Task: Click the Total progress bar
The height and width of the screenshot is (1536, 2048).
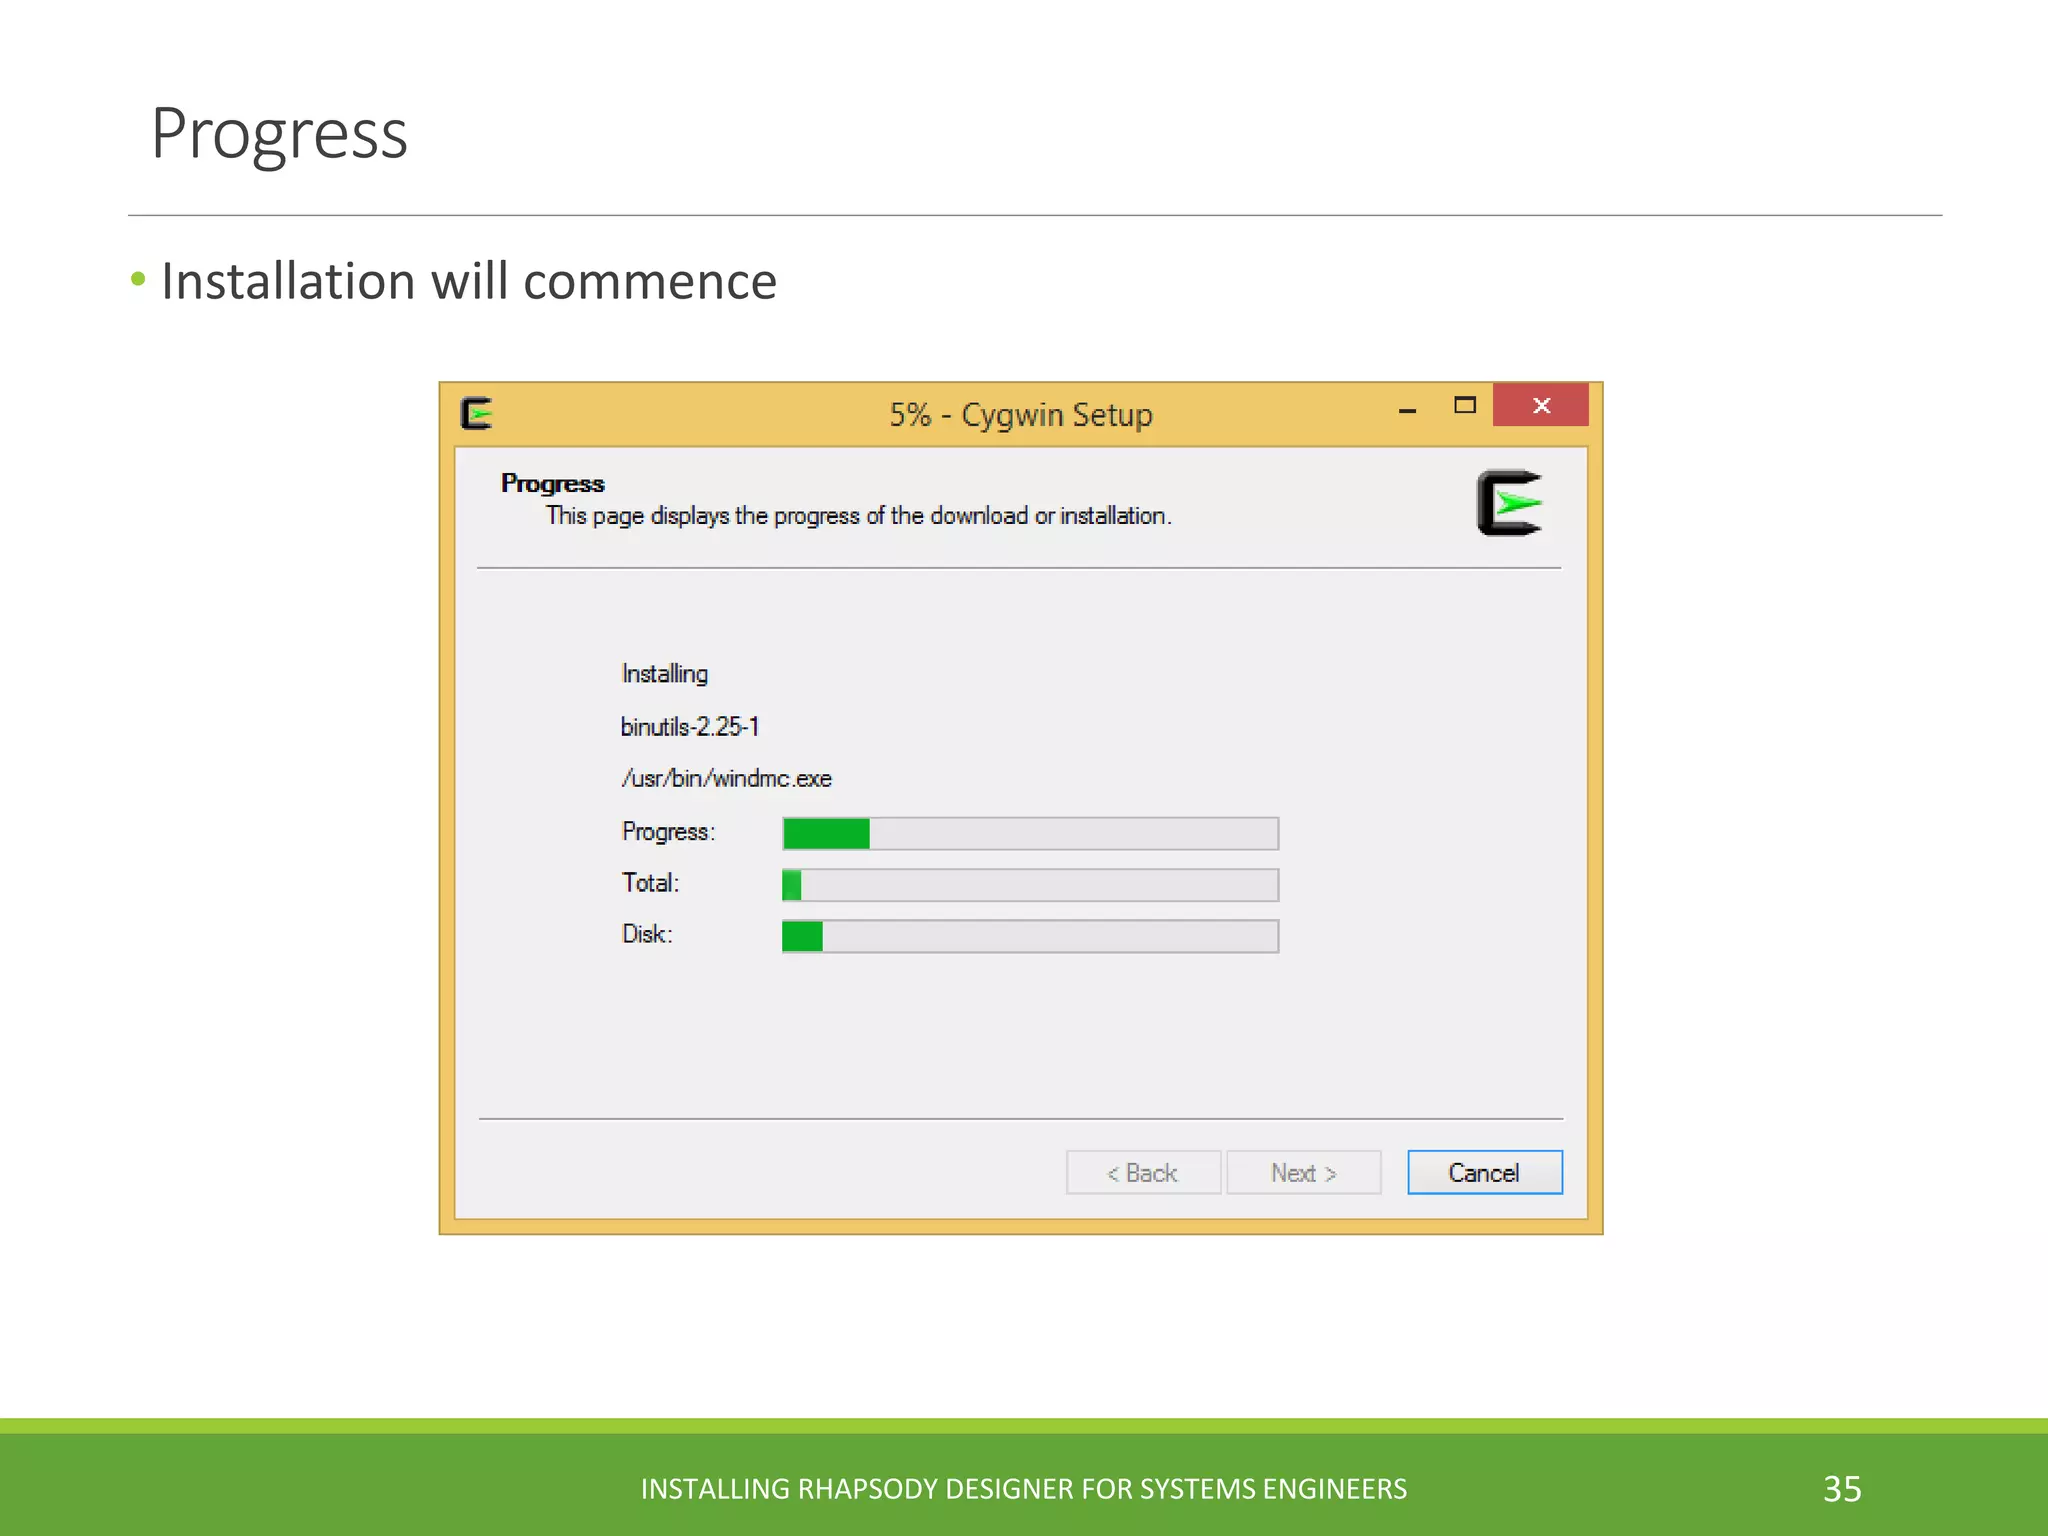Action: [x=1030, y=885]
